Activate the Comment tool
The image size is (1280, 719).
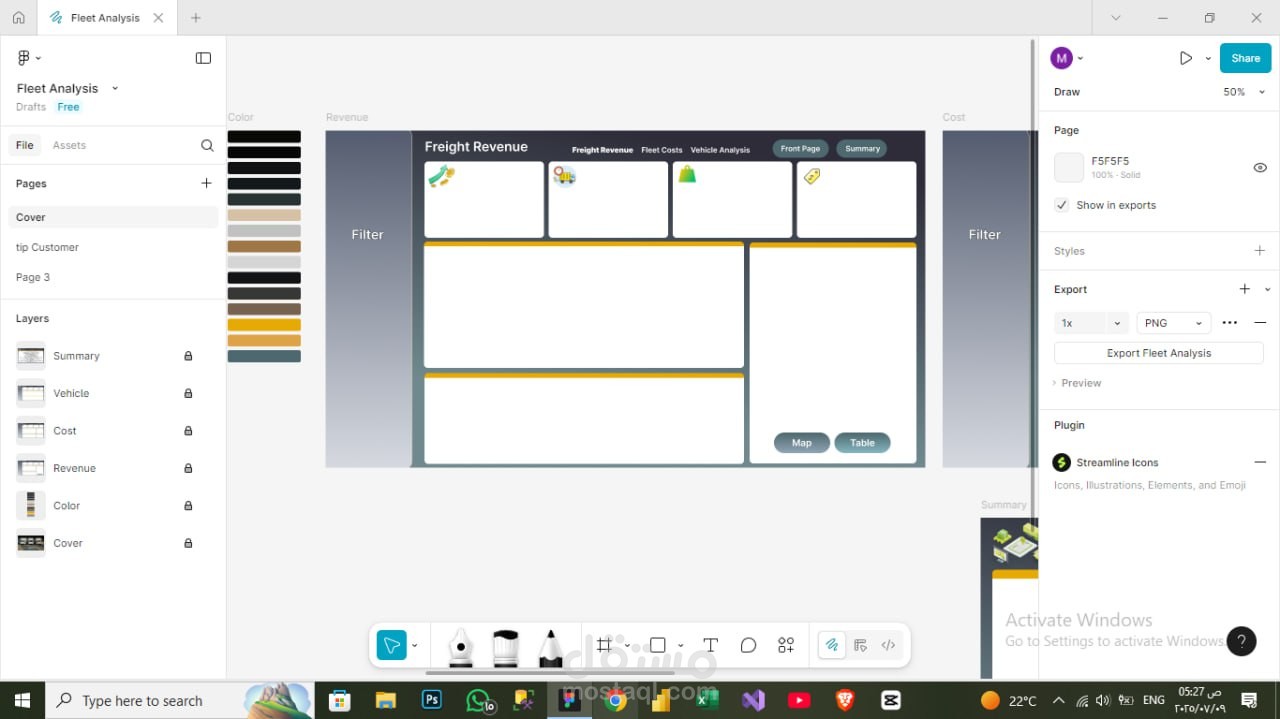(x=748, y=645)
